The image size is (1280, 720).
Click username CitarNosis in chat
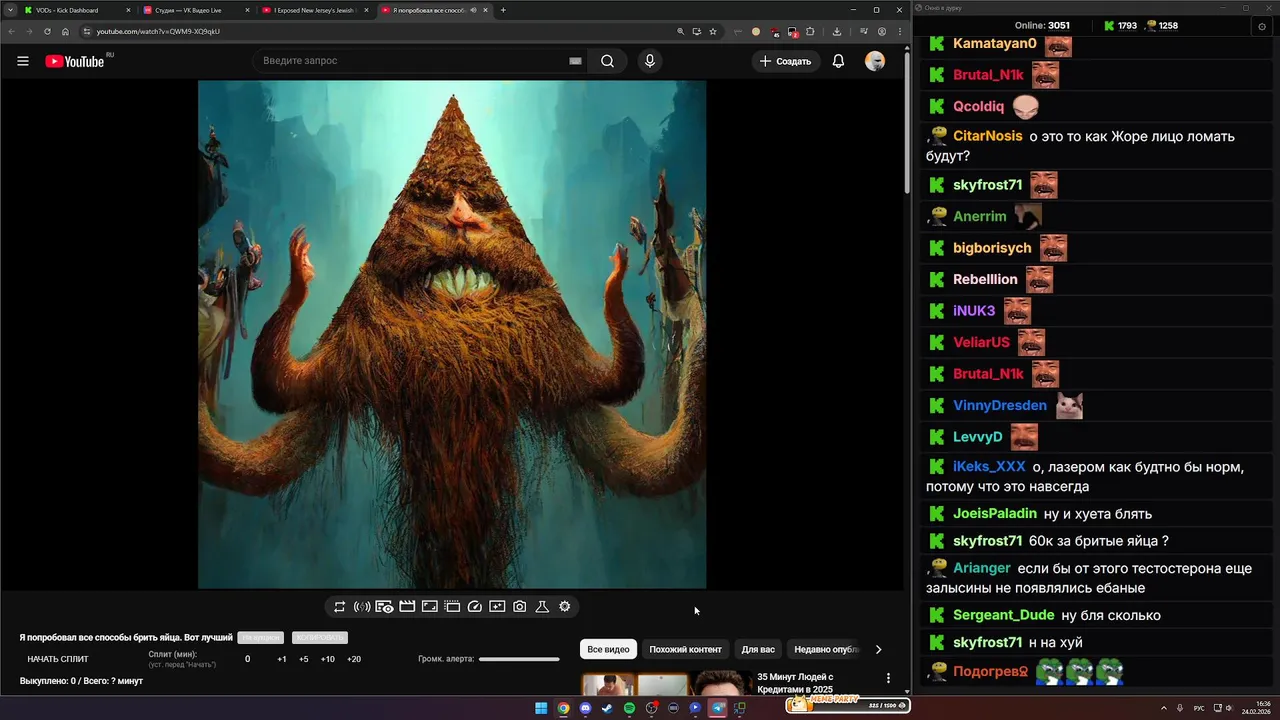(988, 136)
